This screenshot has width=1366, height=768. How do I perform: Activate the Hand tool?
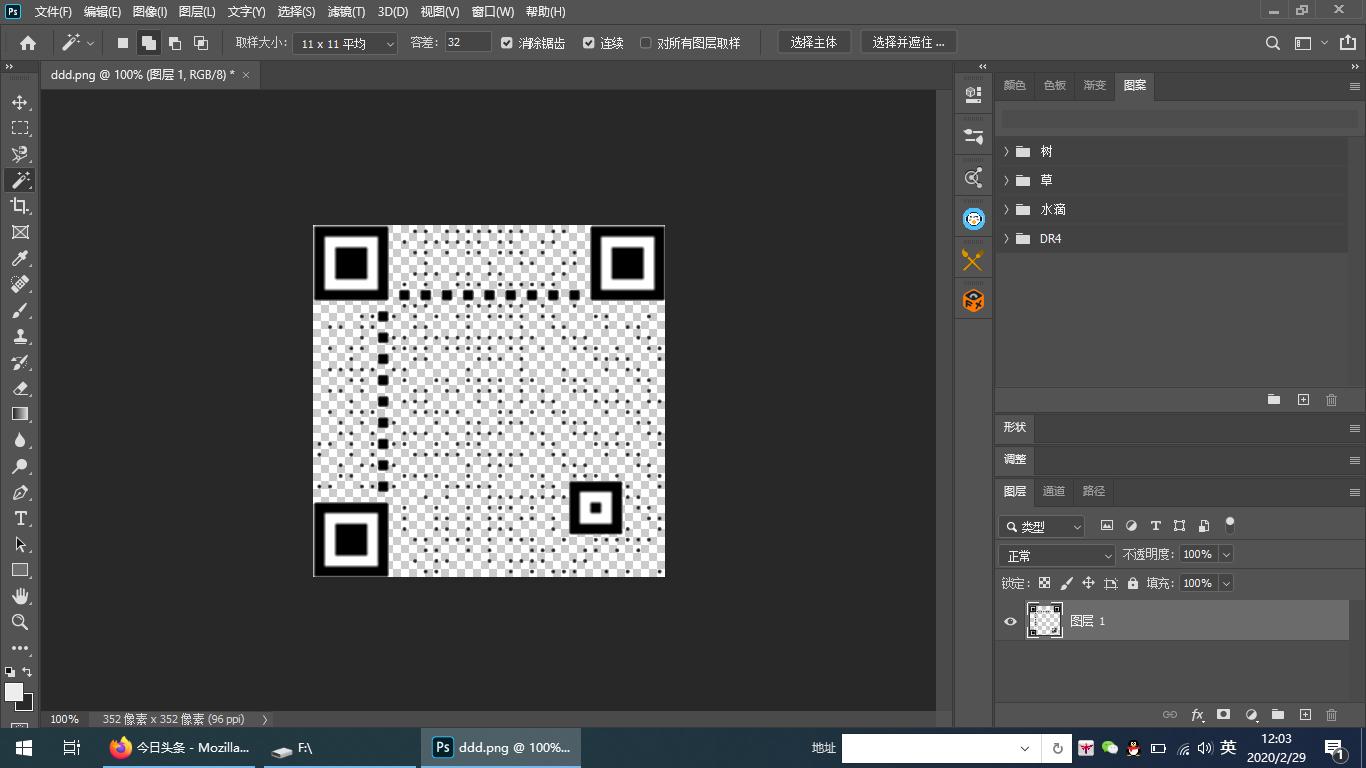(x=20, y=596)
